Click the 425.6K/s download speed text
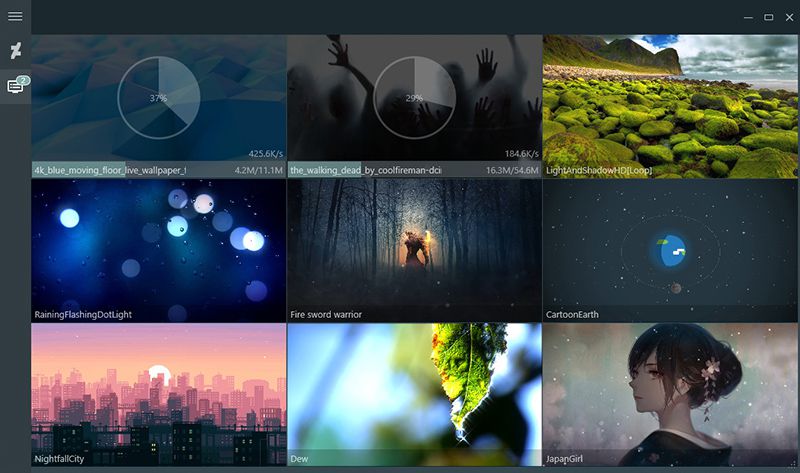Viewport: 800px width, 473px height. [265, 154]
